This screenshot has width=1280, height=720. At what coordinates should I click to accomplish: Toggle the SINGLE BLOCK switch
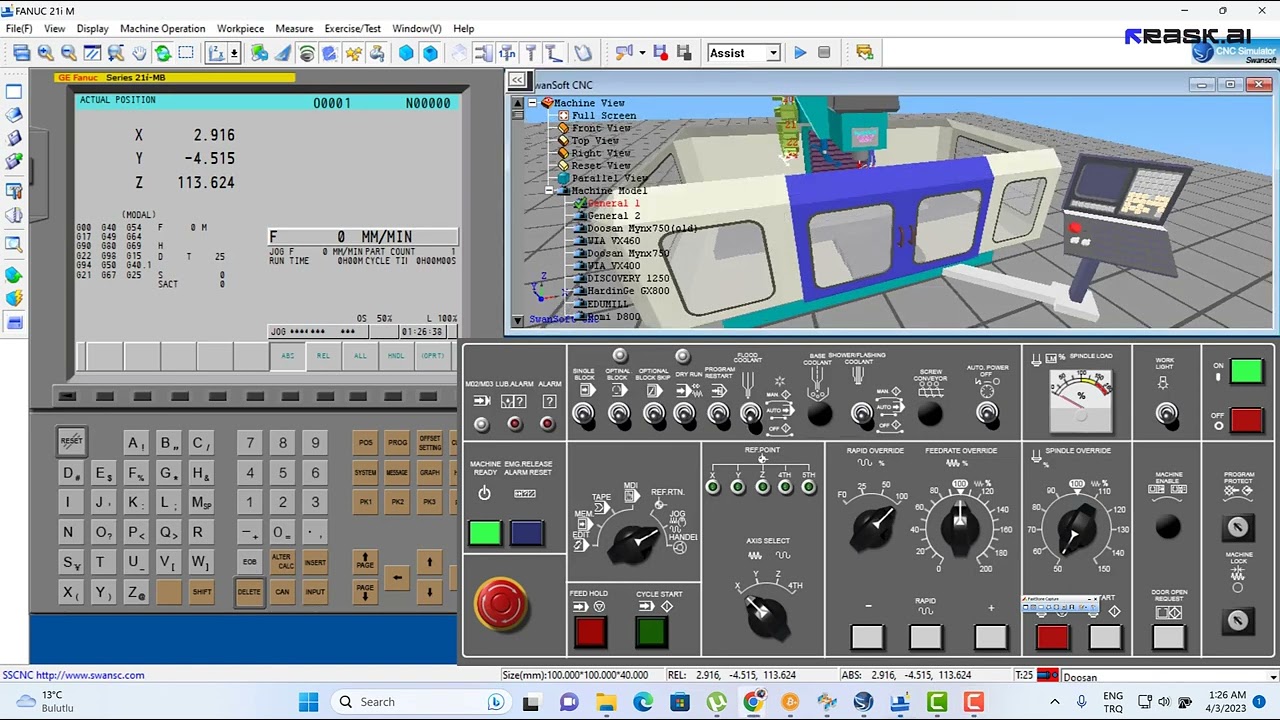[584, 414]
